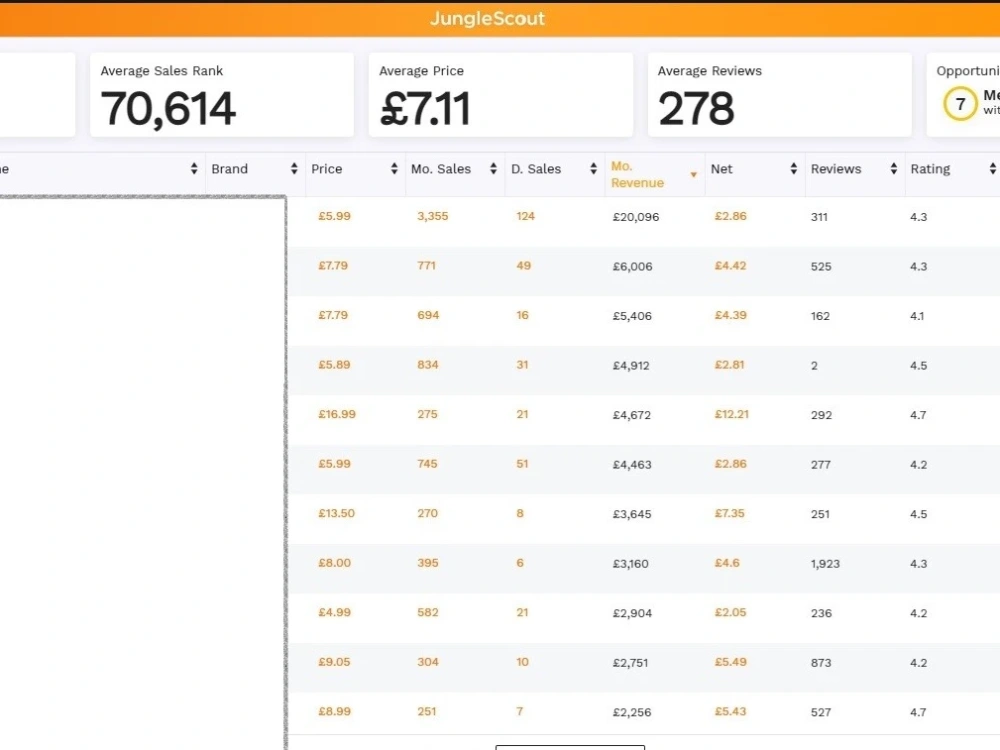
Task: Sort by Mo. Revenue column header
Action: pyautogui.click(x=654, y=174)
